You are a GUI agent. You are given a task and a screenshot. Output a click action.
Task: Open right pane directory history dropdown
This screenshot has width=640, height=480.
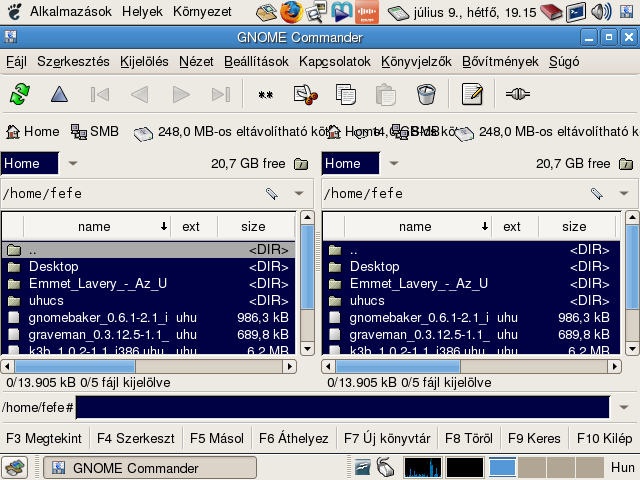(x=624, y=193)
